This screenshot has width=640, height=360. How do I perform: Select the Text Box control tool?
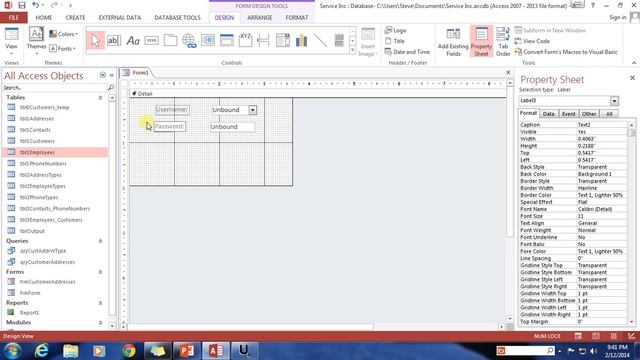[114, 40]
